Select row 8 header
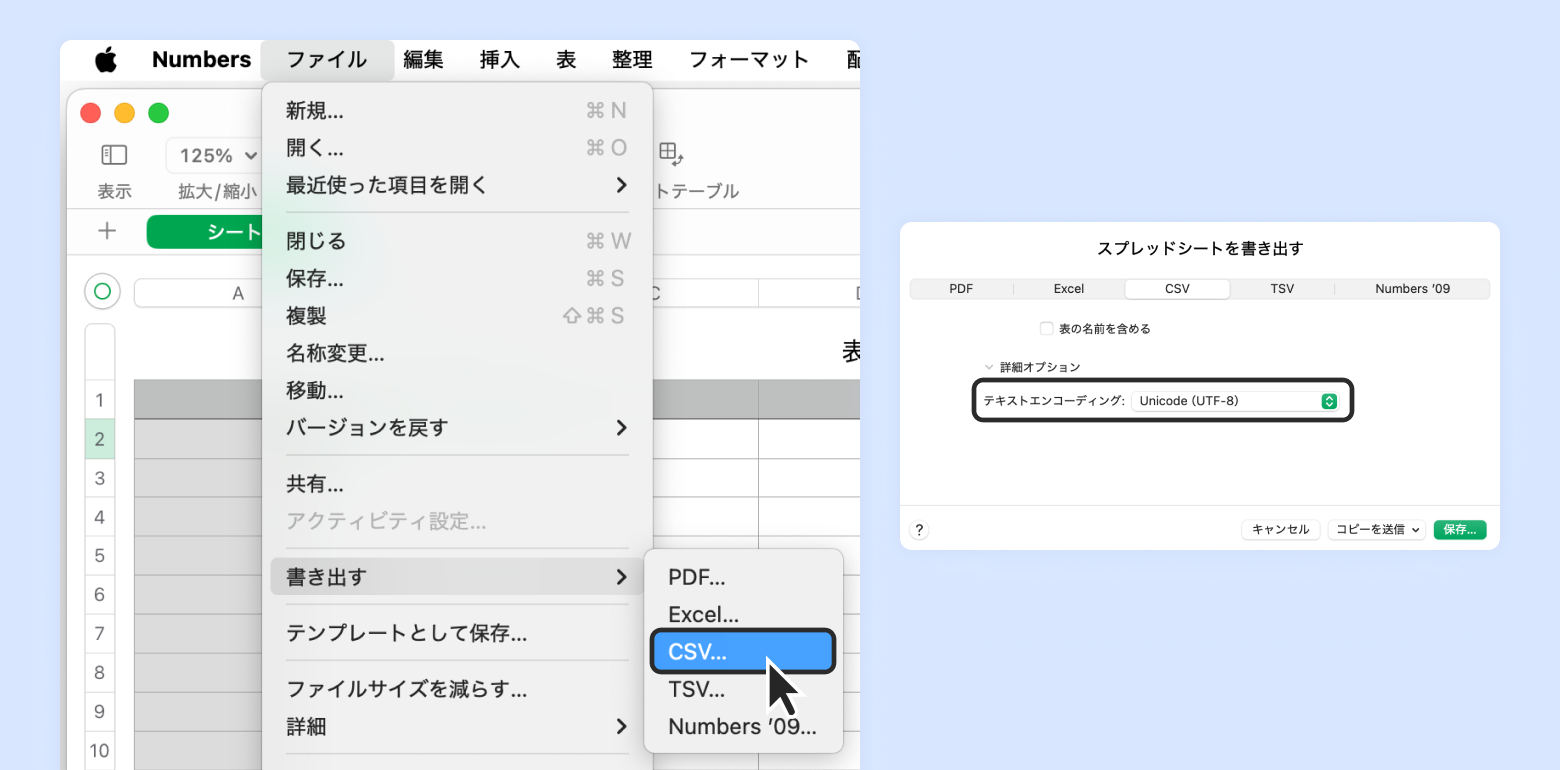This screenshot has height=770, width=1560. (100, 673)
